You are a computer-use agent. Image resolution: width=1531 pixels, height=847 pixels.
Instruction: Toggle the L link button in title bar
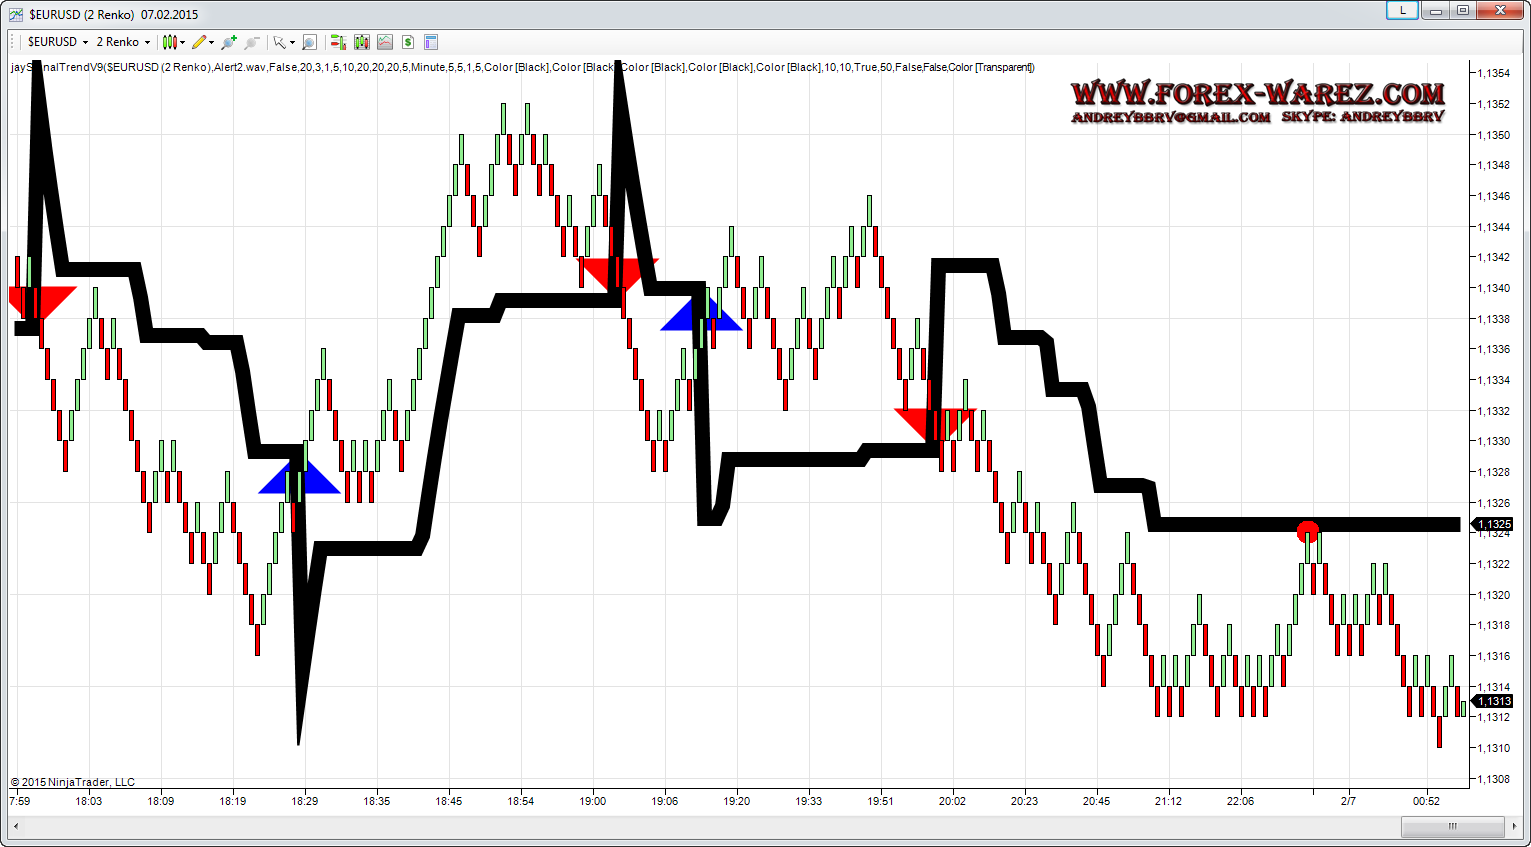pyautogui.click(x=1402, y=11)
